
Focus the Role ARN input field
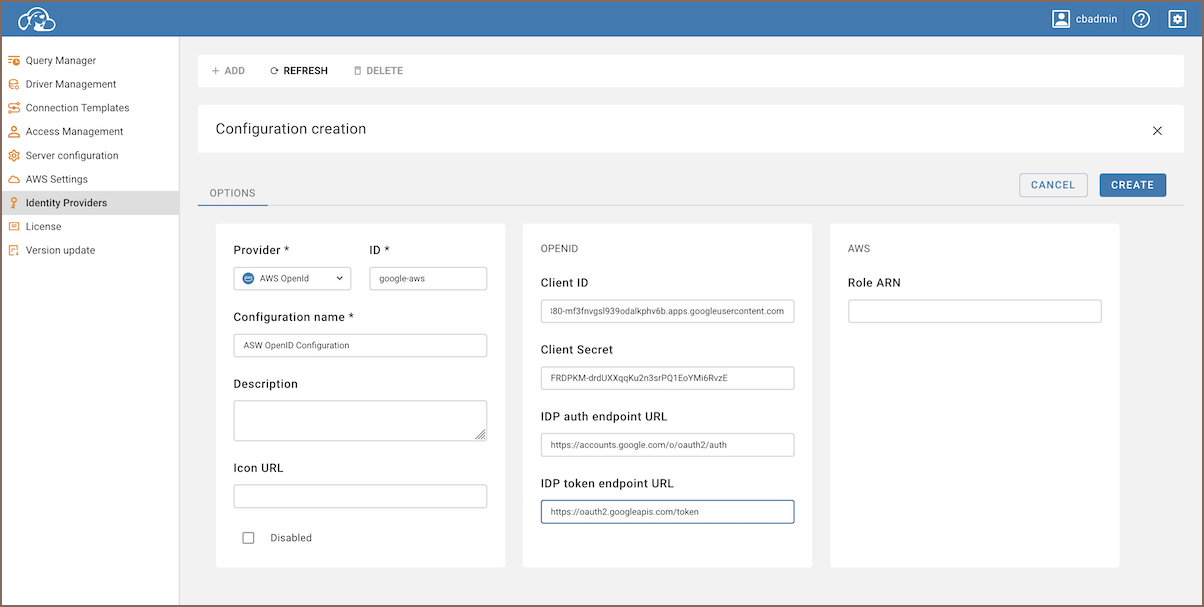974,312
